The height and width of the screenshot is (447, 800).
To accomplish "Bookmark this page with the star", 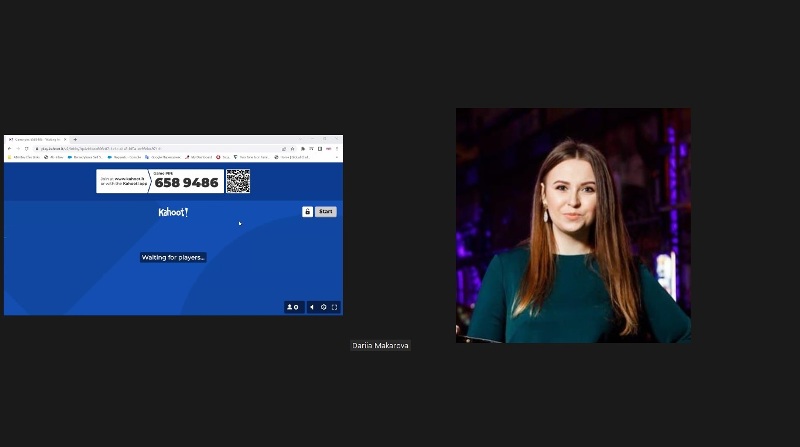I will point(292,148).
